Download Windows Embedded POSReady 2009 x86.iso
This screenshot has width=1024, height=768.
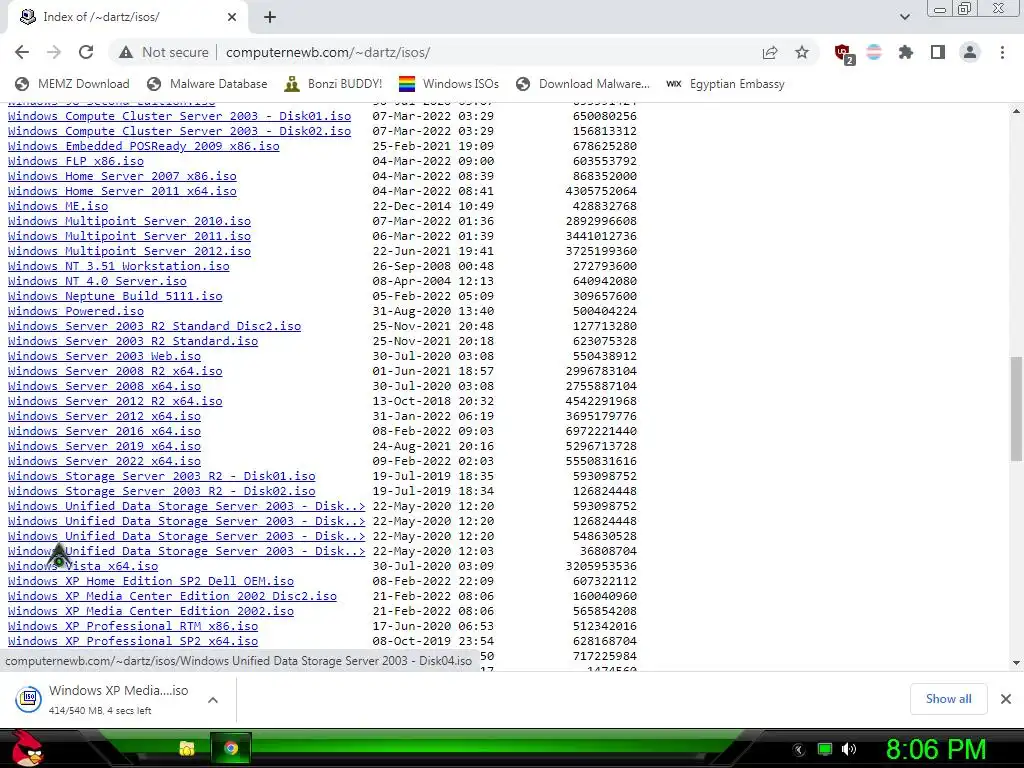144,146
